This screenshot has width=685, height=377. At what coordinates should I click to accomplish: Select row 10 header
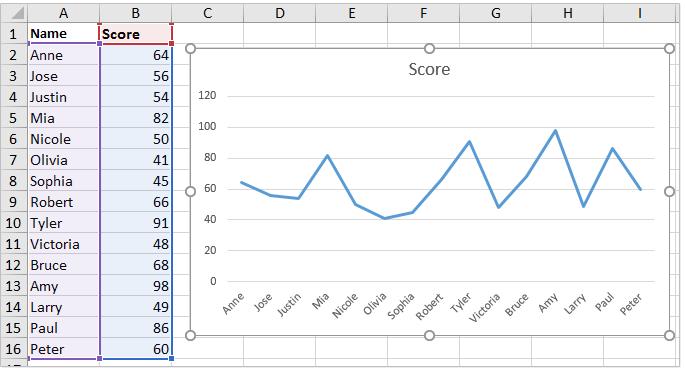(x=14, y=223)
